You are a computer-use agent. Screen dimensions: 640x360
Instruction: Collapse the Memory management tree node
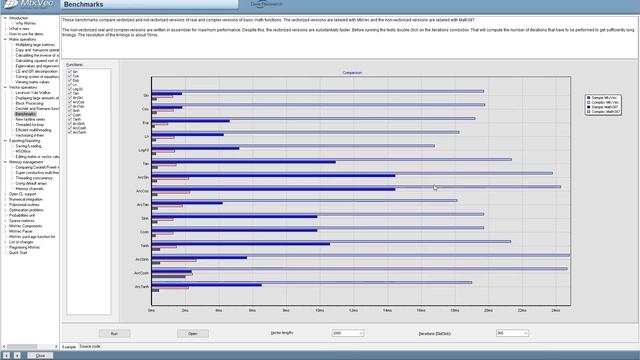(5, 162)
